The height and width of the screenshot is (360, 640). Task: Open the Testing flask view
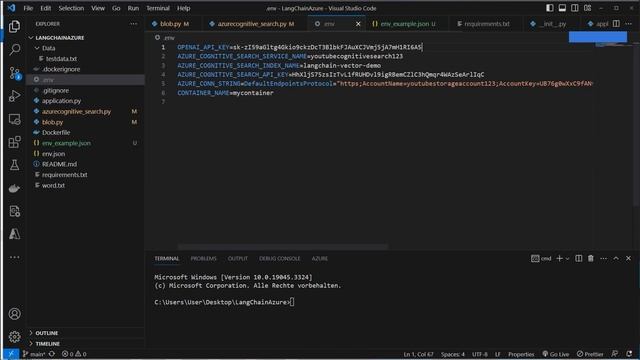tap(14, 165)
